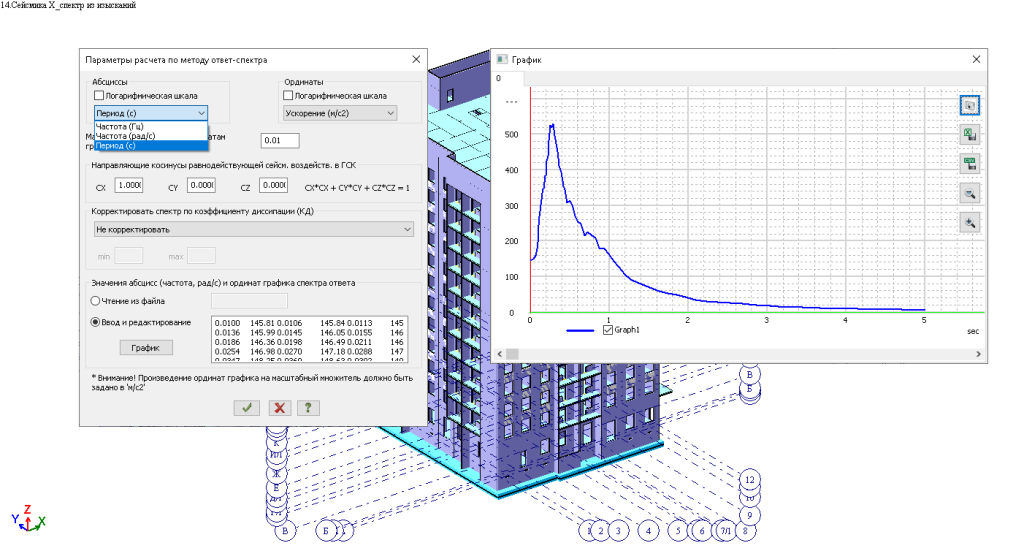Cancel dialog with red X button
This screenshot has height=551, width=1024.
pos(279,408)
